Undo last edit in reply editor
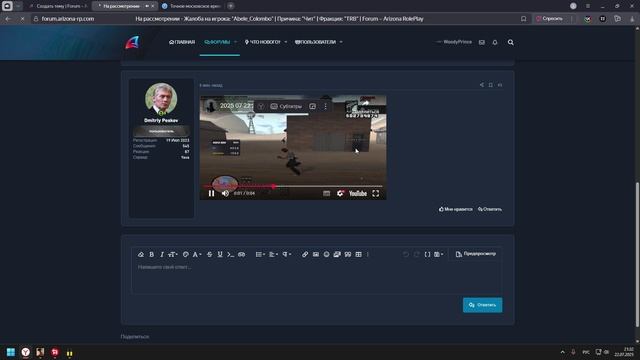 click(x=406, y=254)
